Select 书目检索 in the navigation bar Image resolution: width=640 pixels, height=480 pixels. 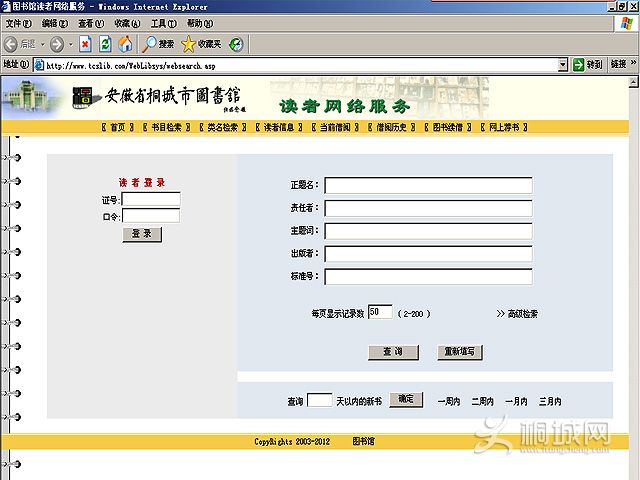pos(167,128)
